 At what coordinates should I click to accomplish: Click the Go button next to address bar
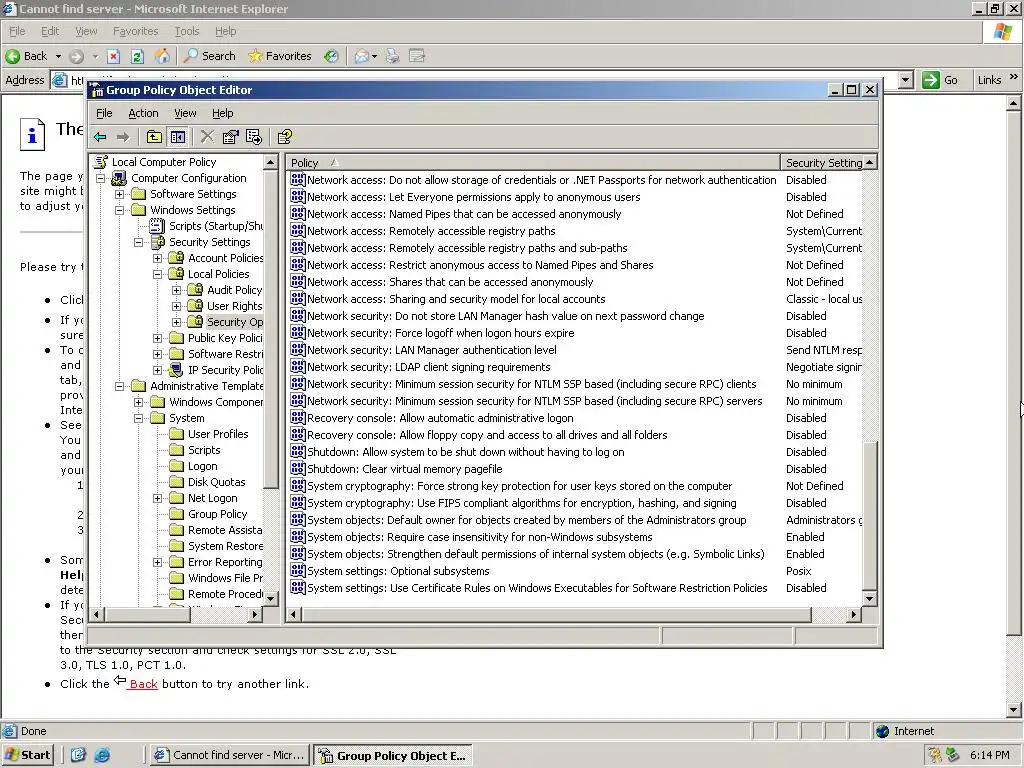[940, 80]
